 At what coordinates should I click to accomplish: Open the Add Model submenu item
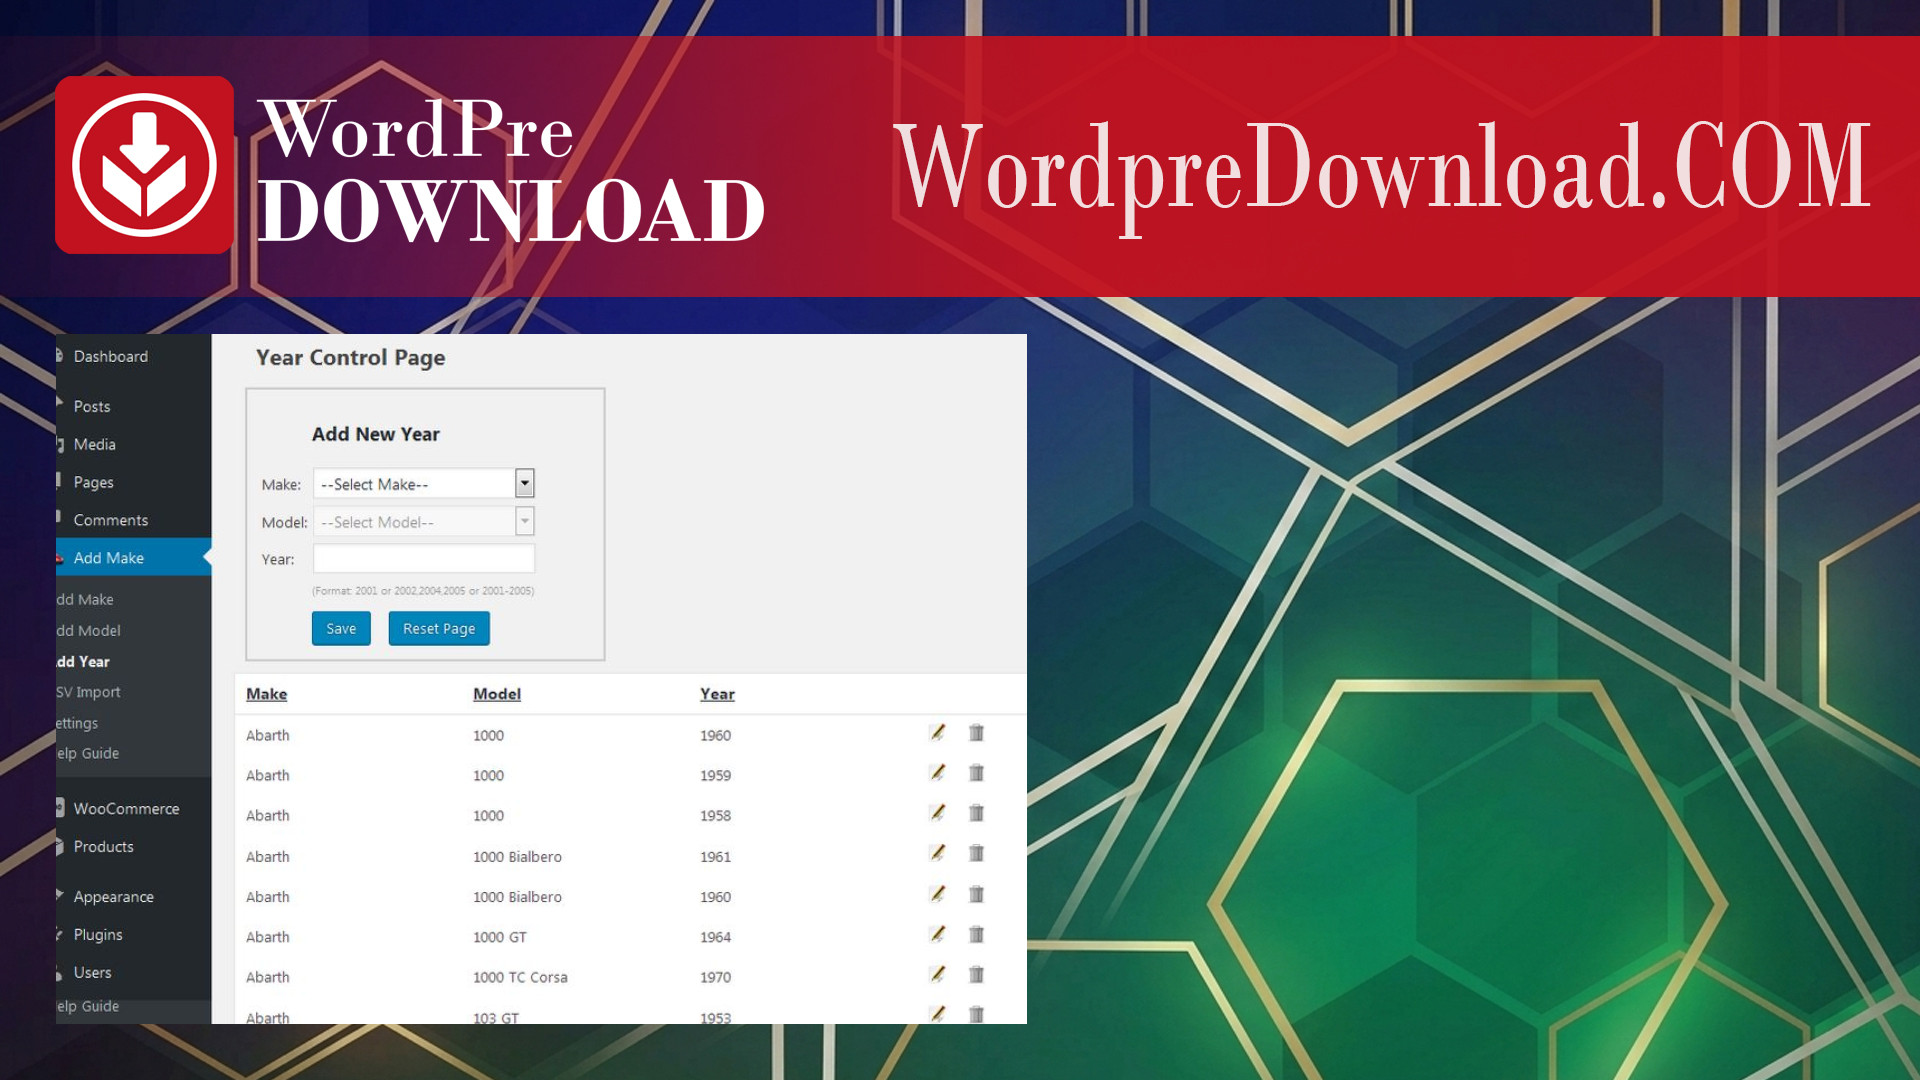coord(88,630)
